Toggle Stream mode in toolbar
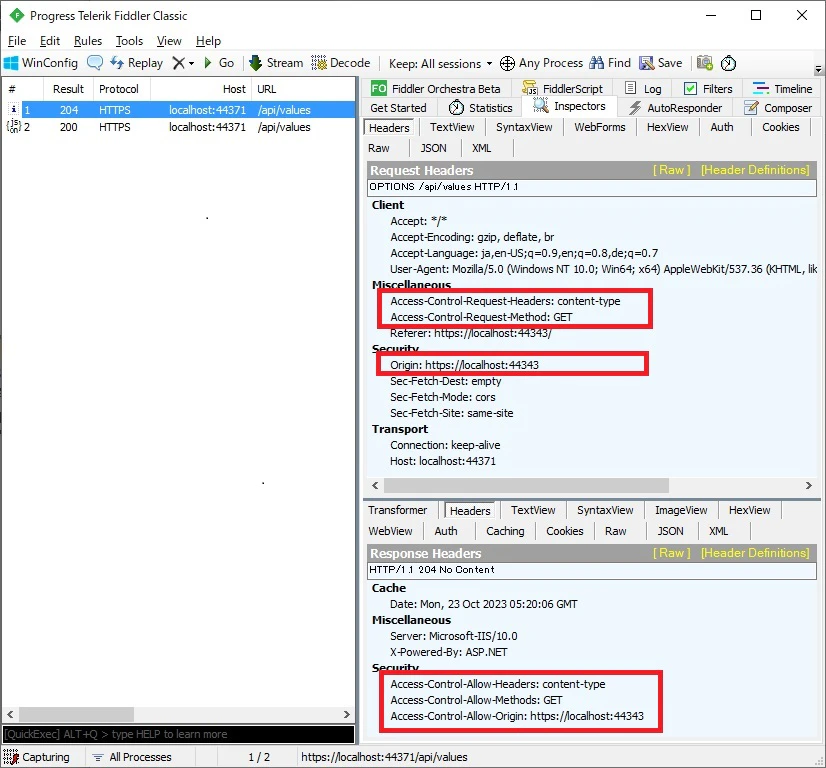 (x=276, y=63)
